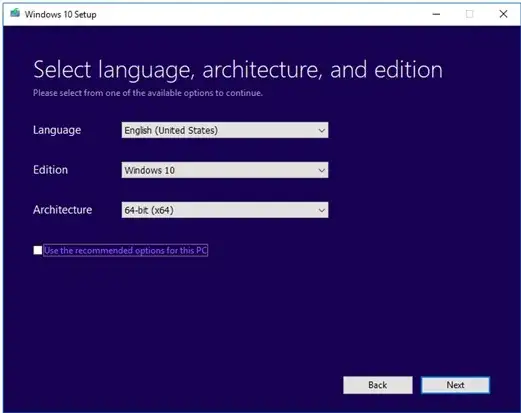
Task: Select the English (United States) language field
Action: 225,130
